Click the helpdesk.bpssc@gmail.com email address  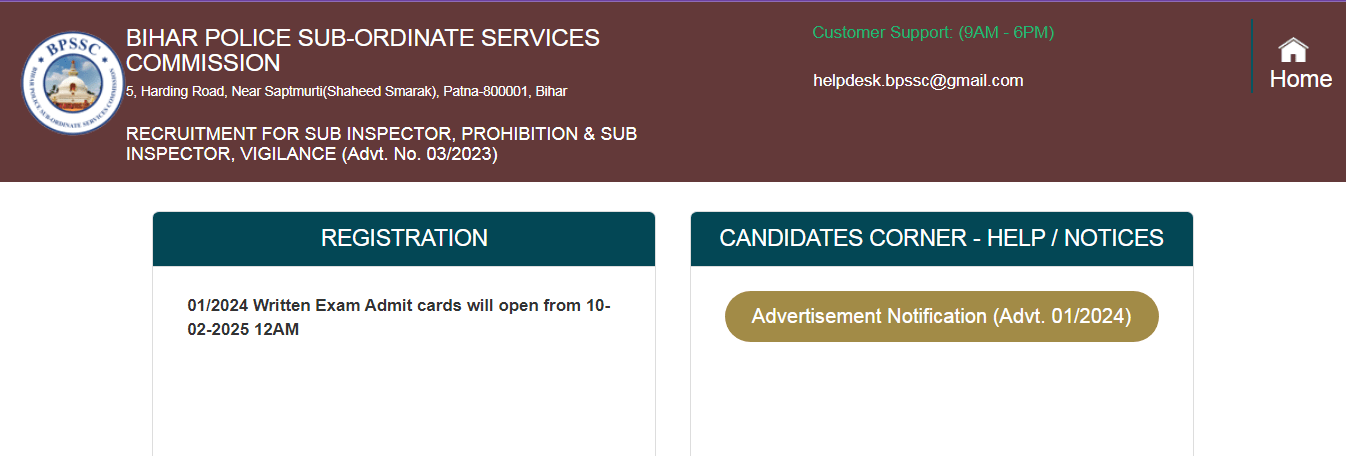tap(918, 81)
